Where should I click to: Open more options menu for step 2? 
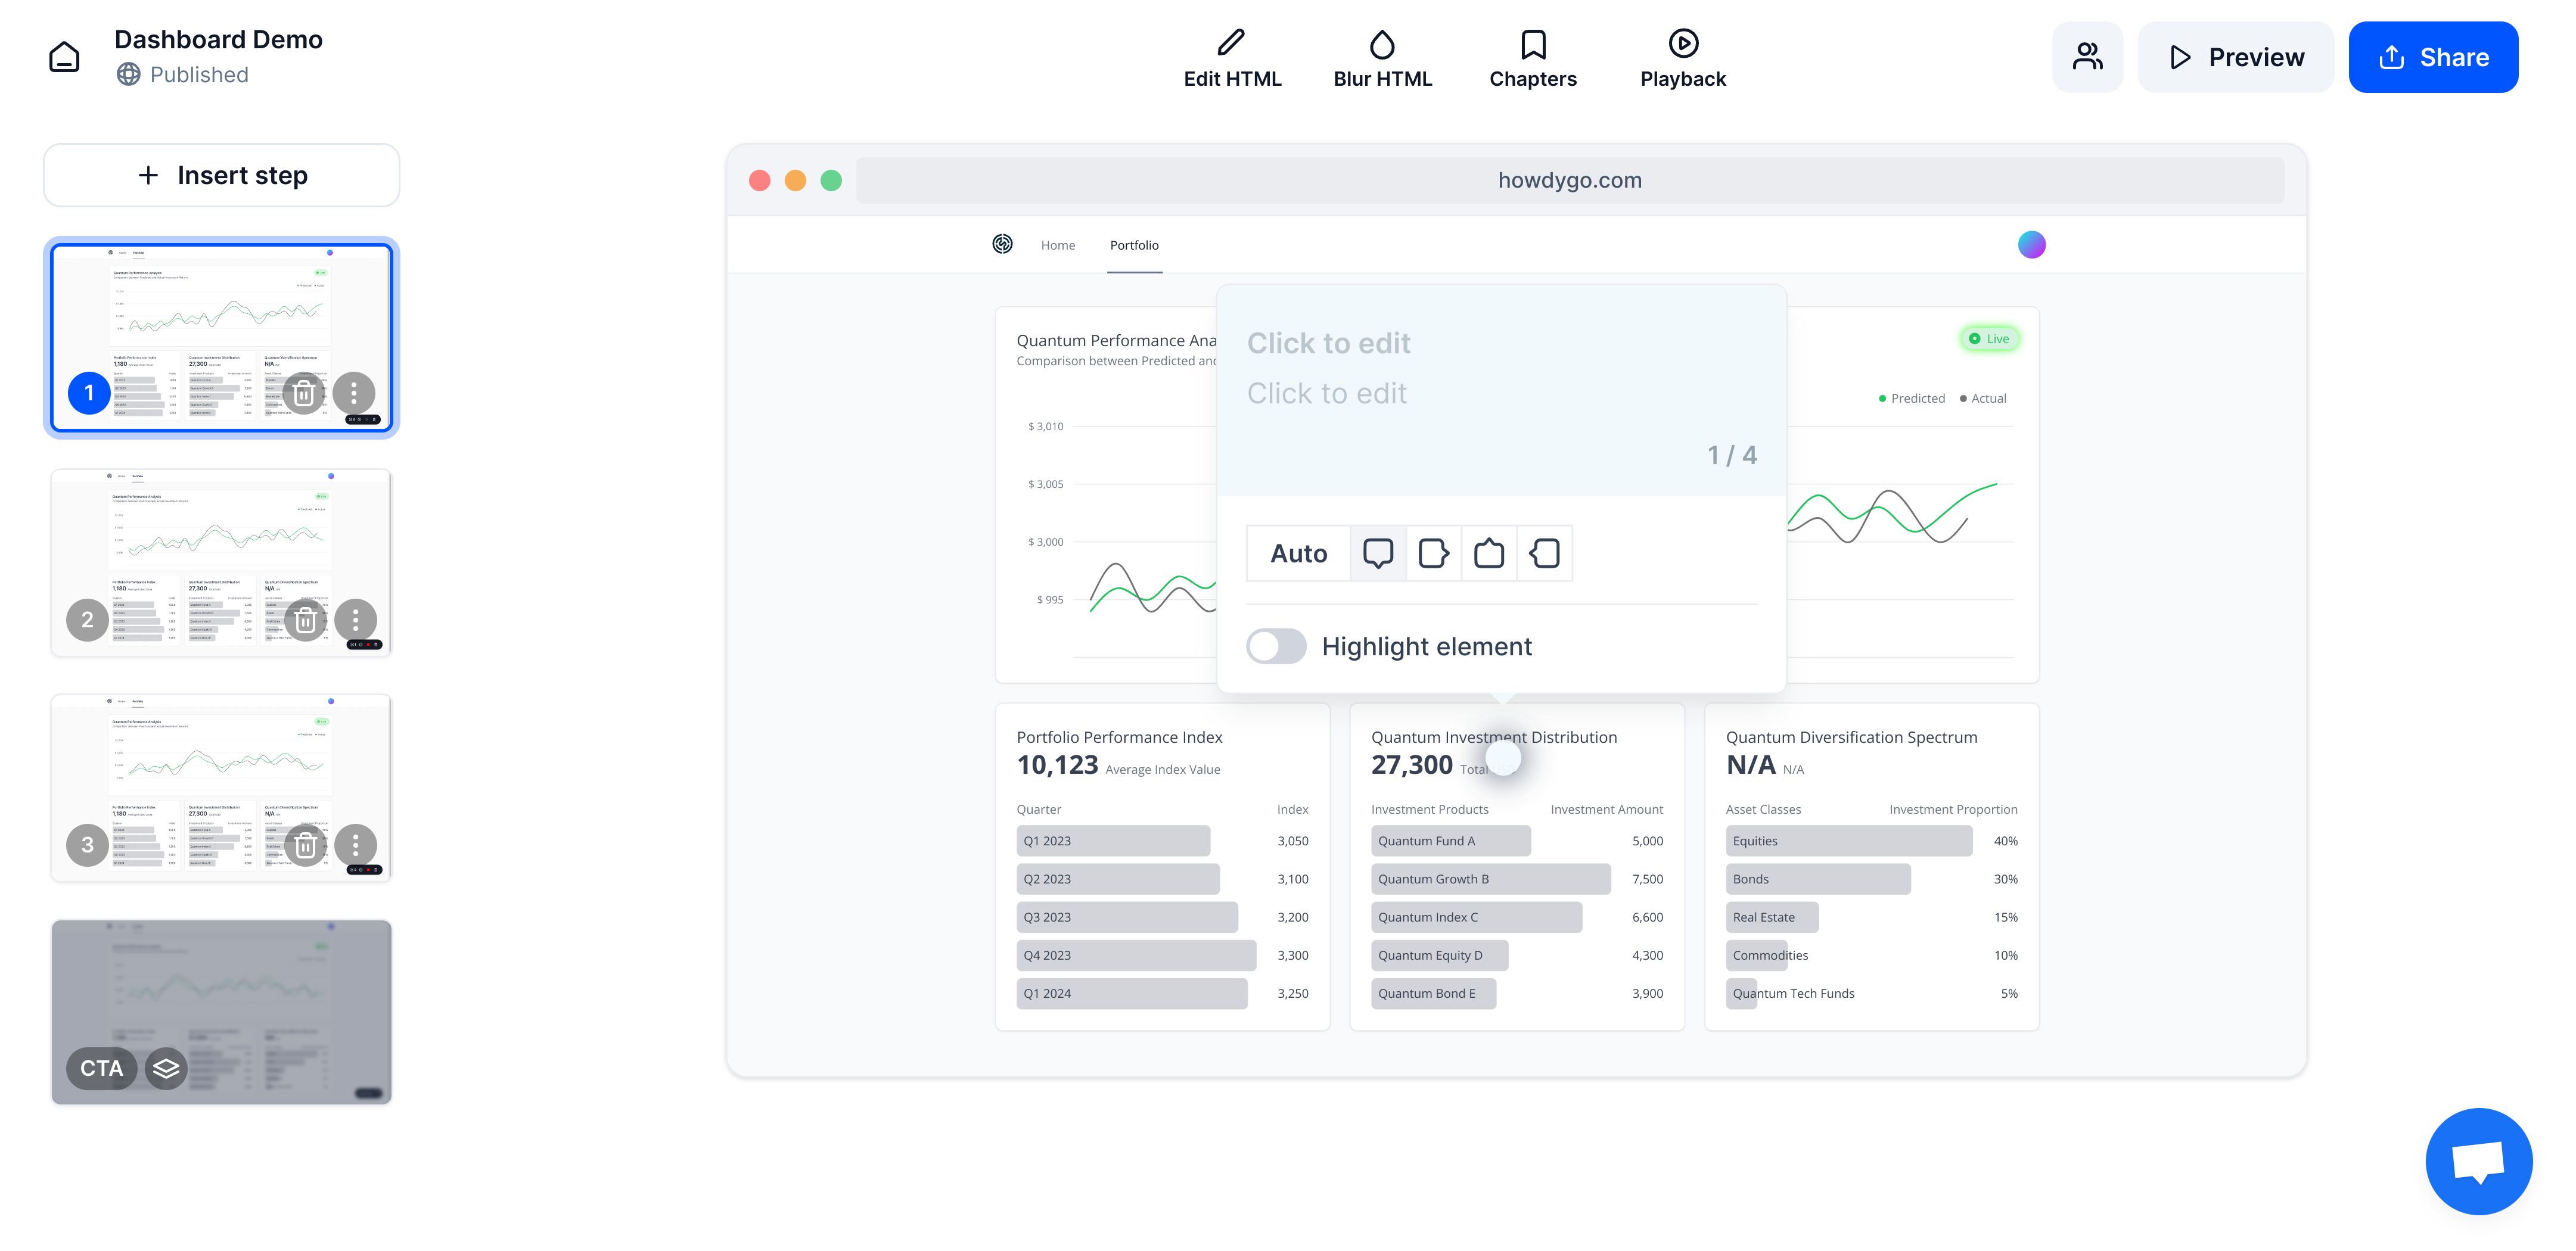355,620
